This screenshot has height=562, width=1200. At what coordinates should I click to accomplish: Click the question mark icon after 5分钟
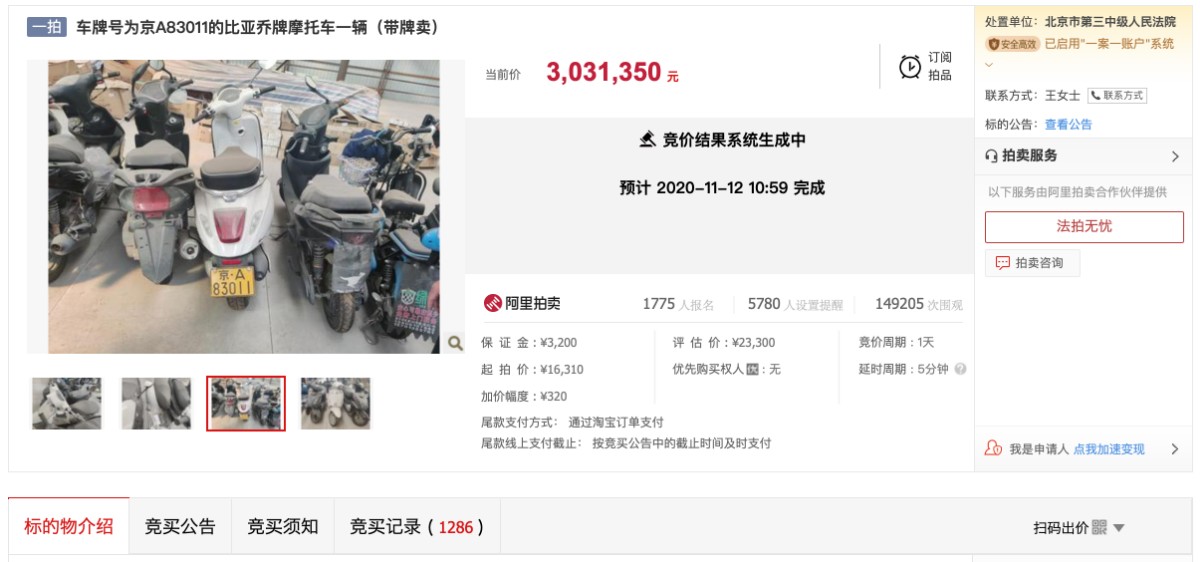click(x=960, y=369)
